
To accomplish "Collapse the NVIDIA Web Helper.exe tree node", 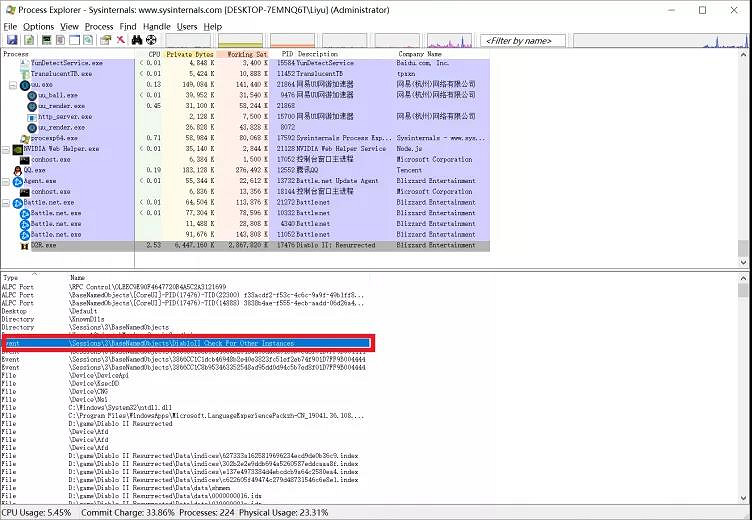I will click(x=6, y=149).
